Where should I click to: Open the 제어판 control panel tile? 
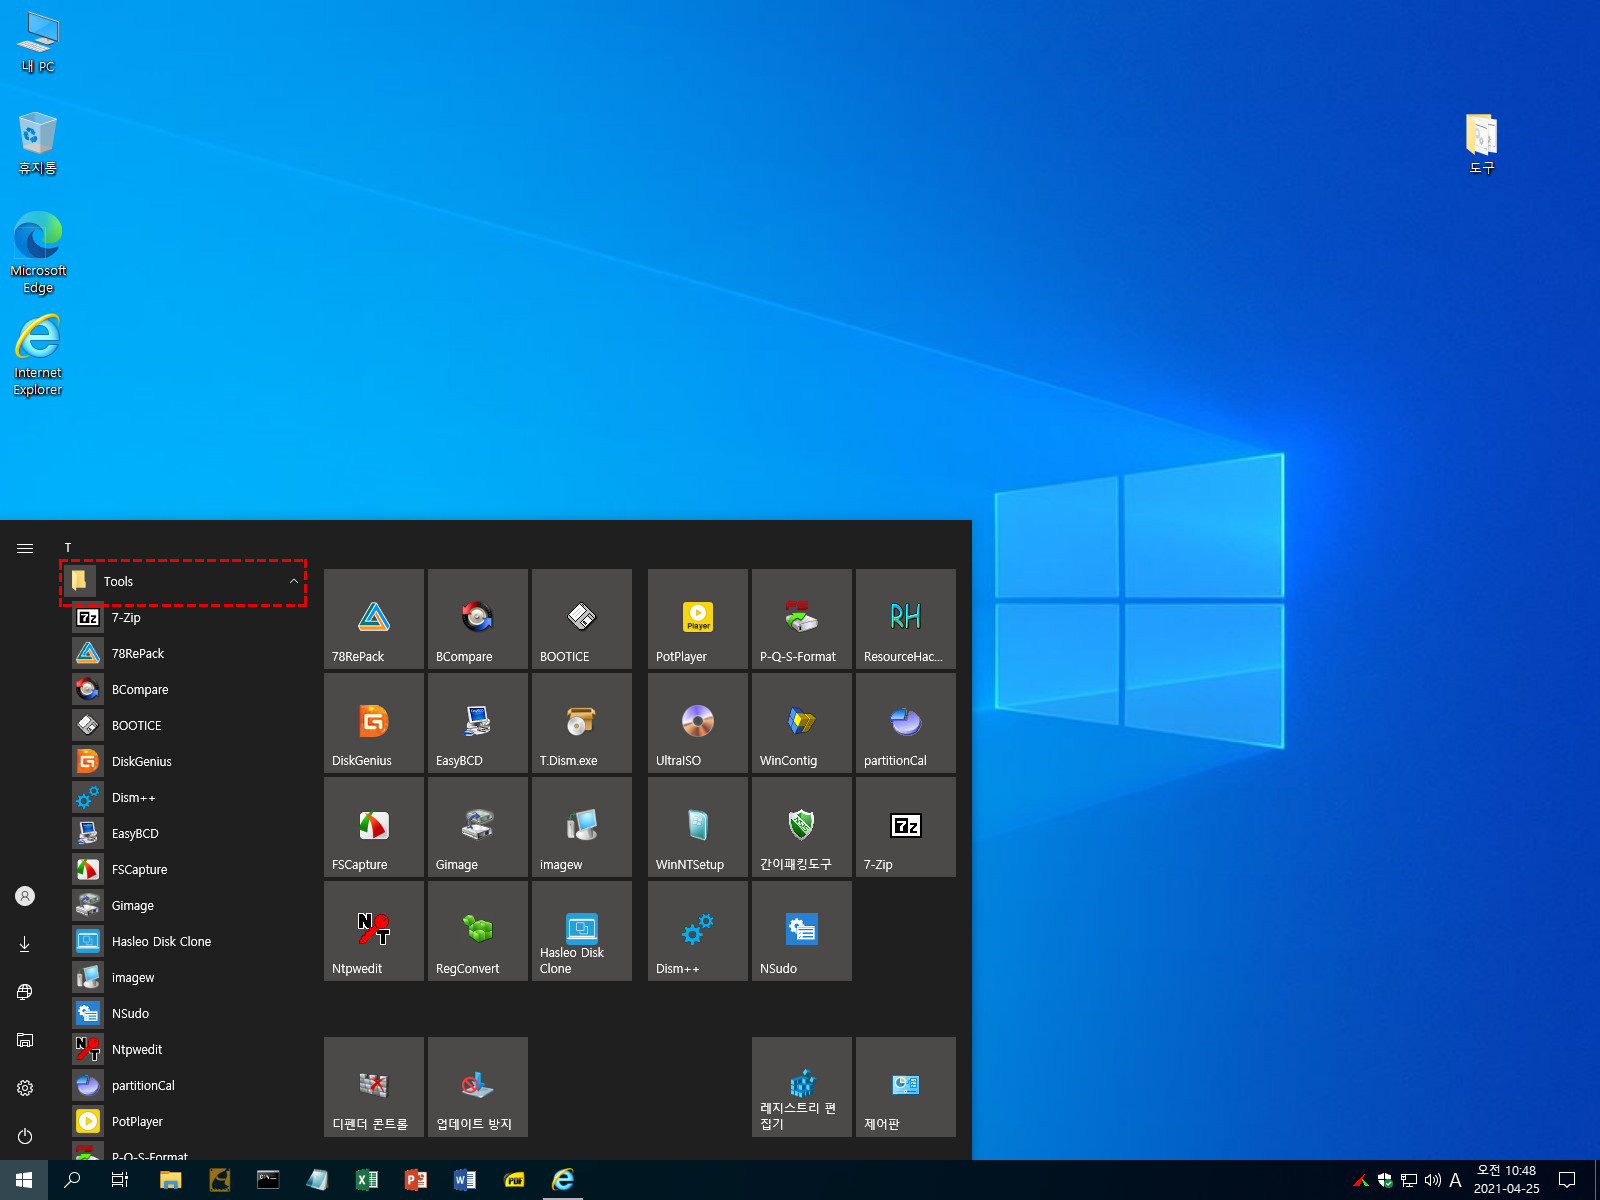tap(906, 1087)
